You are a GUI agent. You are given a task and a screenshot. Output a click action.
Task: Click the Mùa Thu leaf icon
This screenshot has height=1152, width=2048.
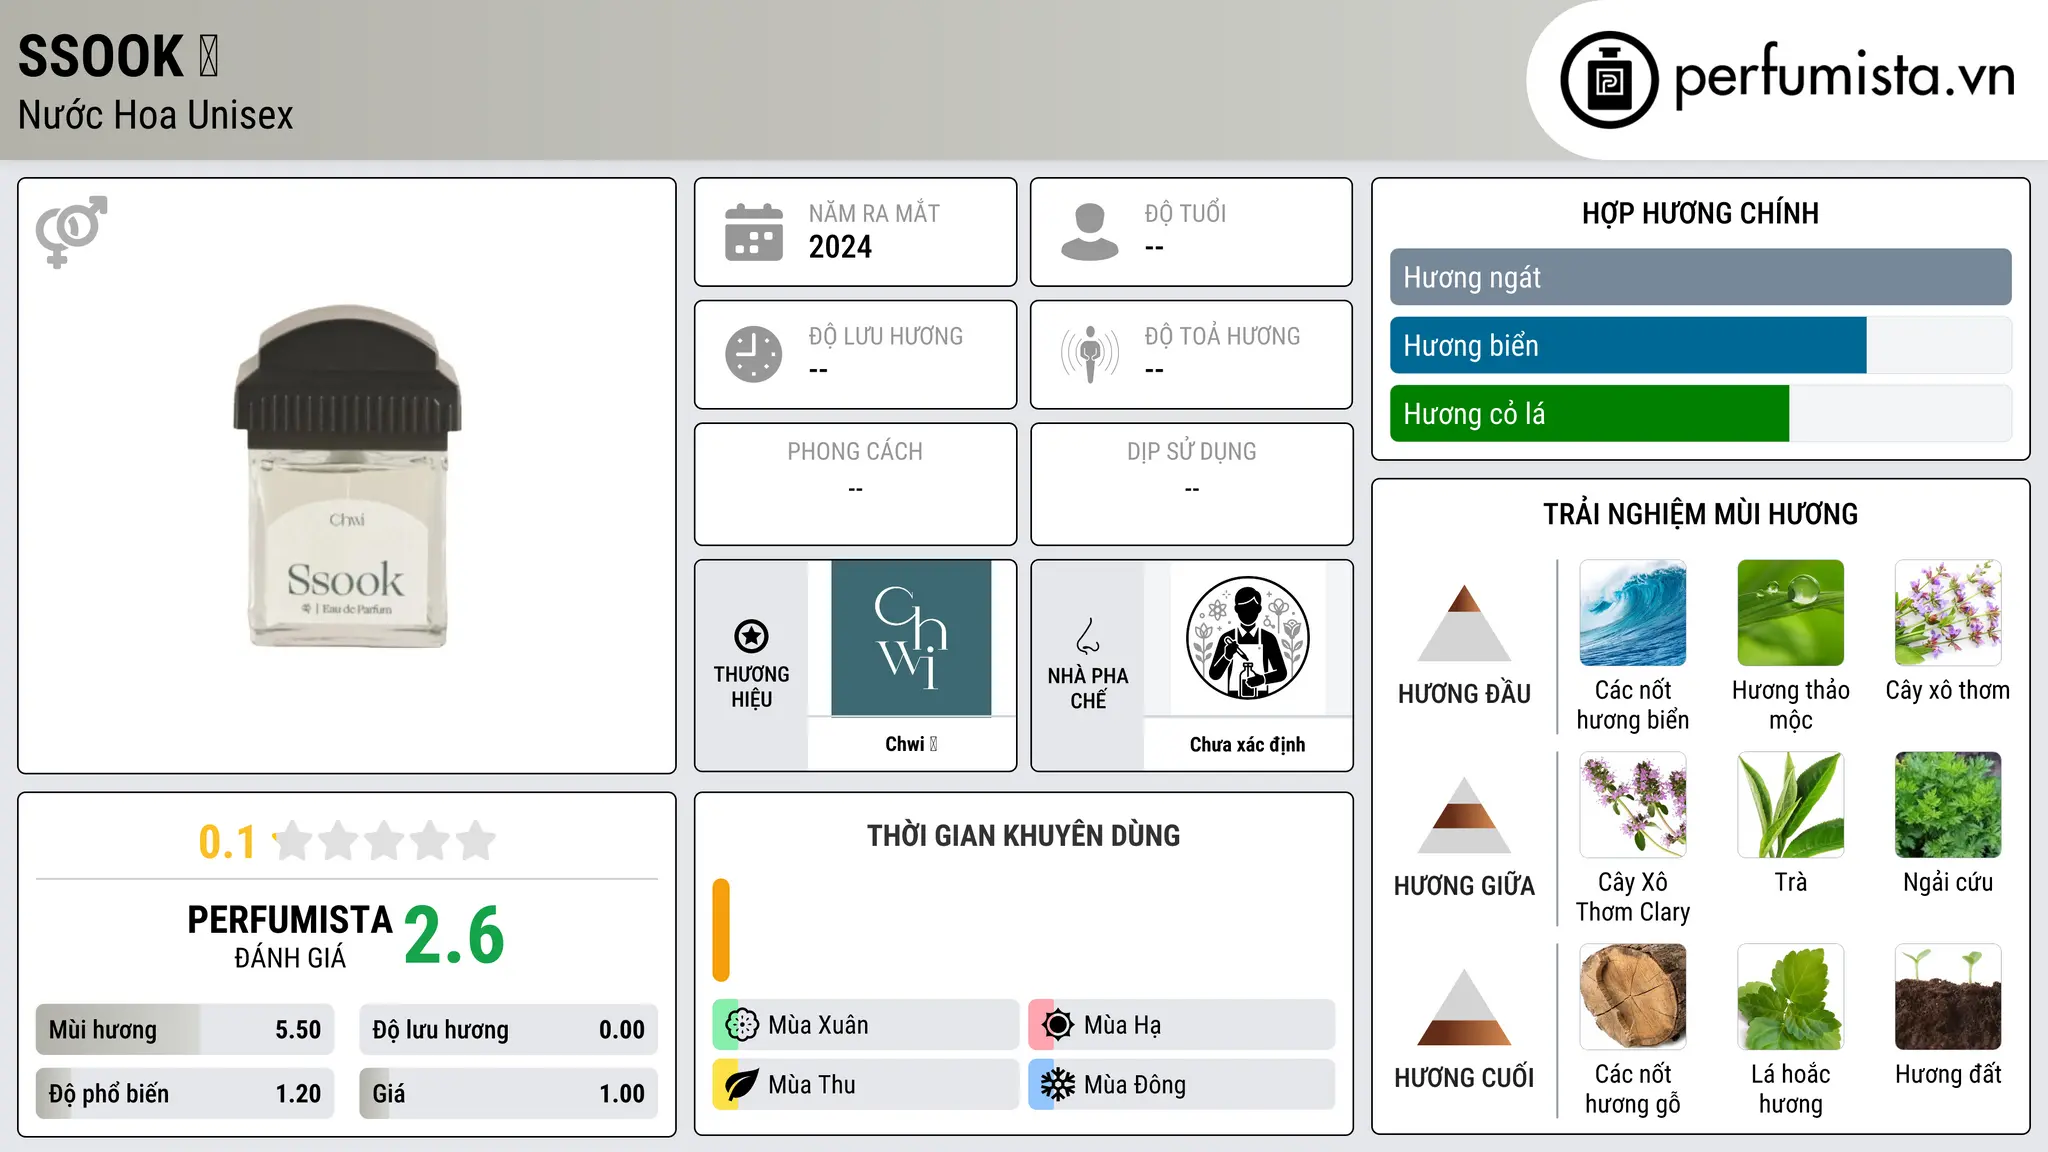(742, 1085)
